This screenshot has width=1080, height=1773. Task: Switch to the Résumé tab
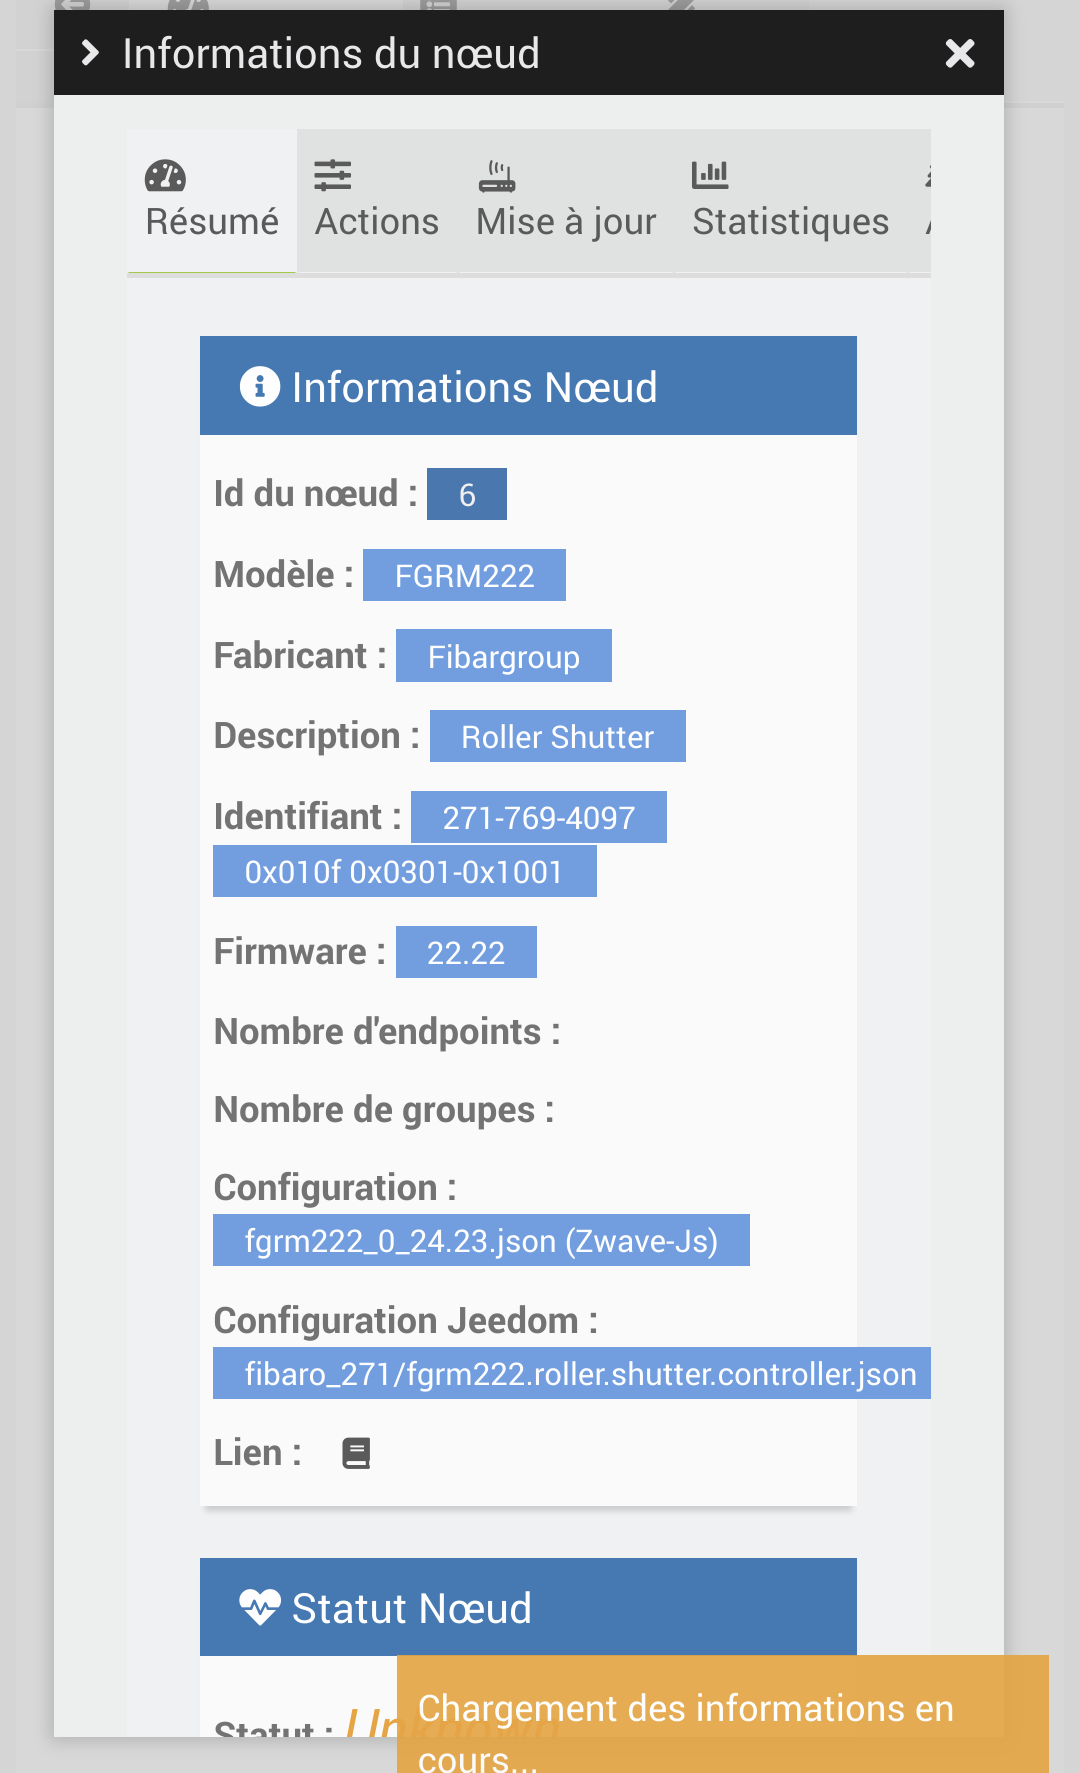click(212, 221)
